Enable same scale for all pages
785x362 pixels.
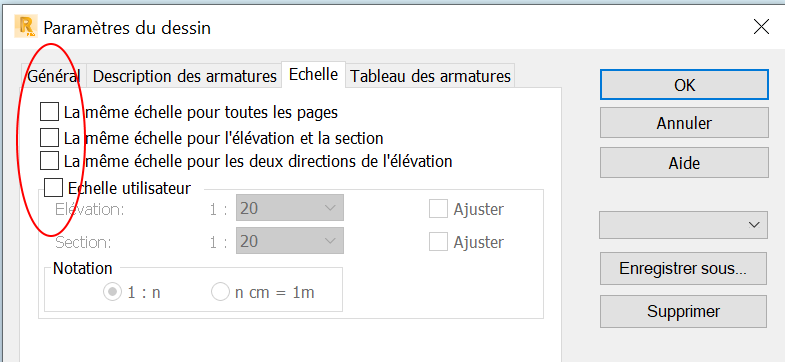pos(49,112)
